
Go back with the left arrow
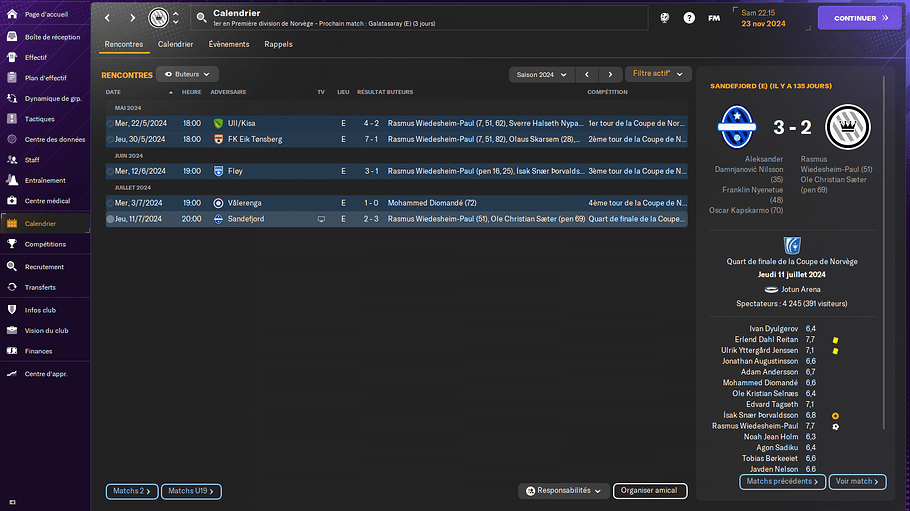click(x=108, y=18)
